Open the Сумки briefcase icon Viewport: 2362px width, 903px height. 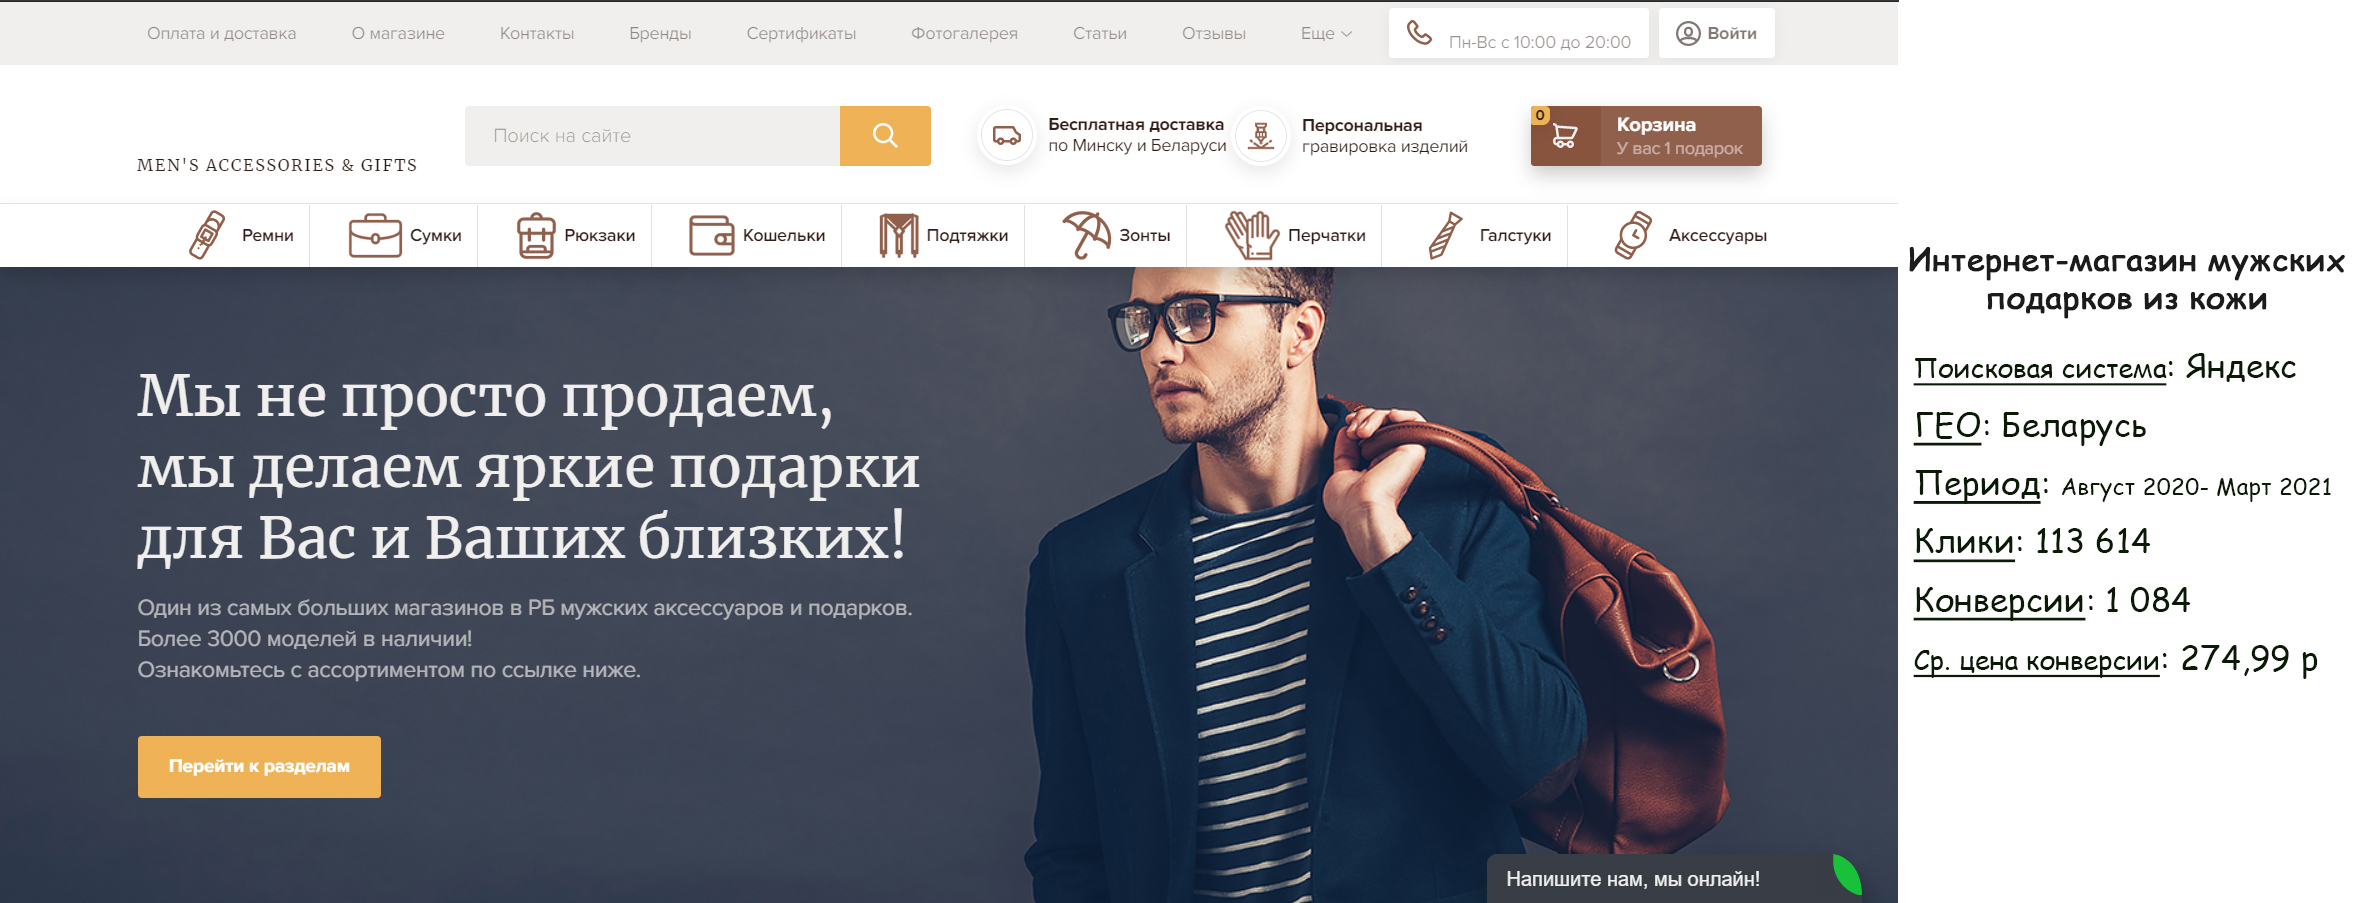click(x=375, y=236)
